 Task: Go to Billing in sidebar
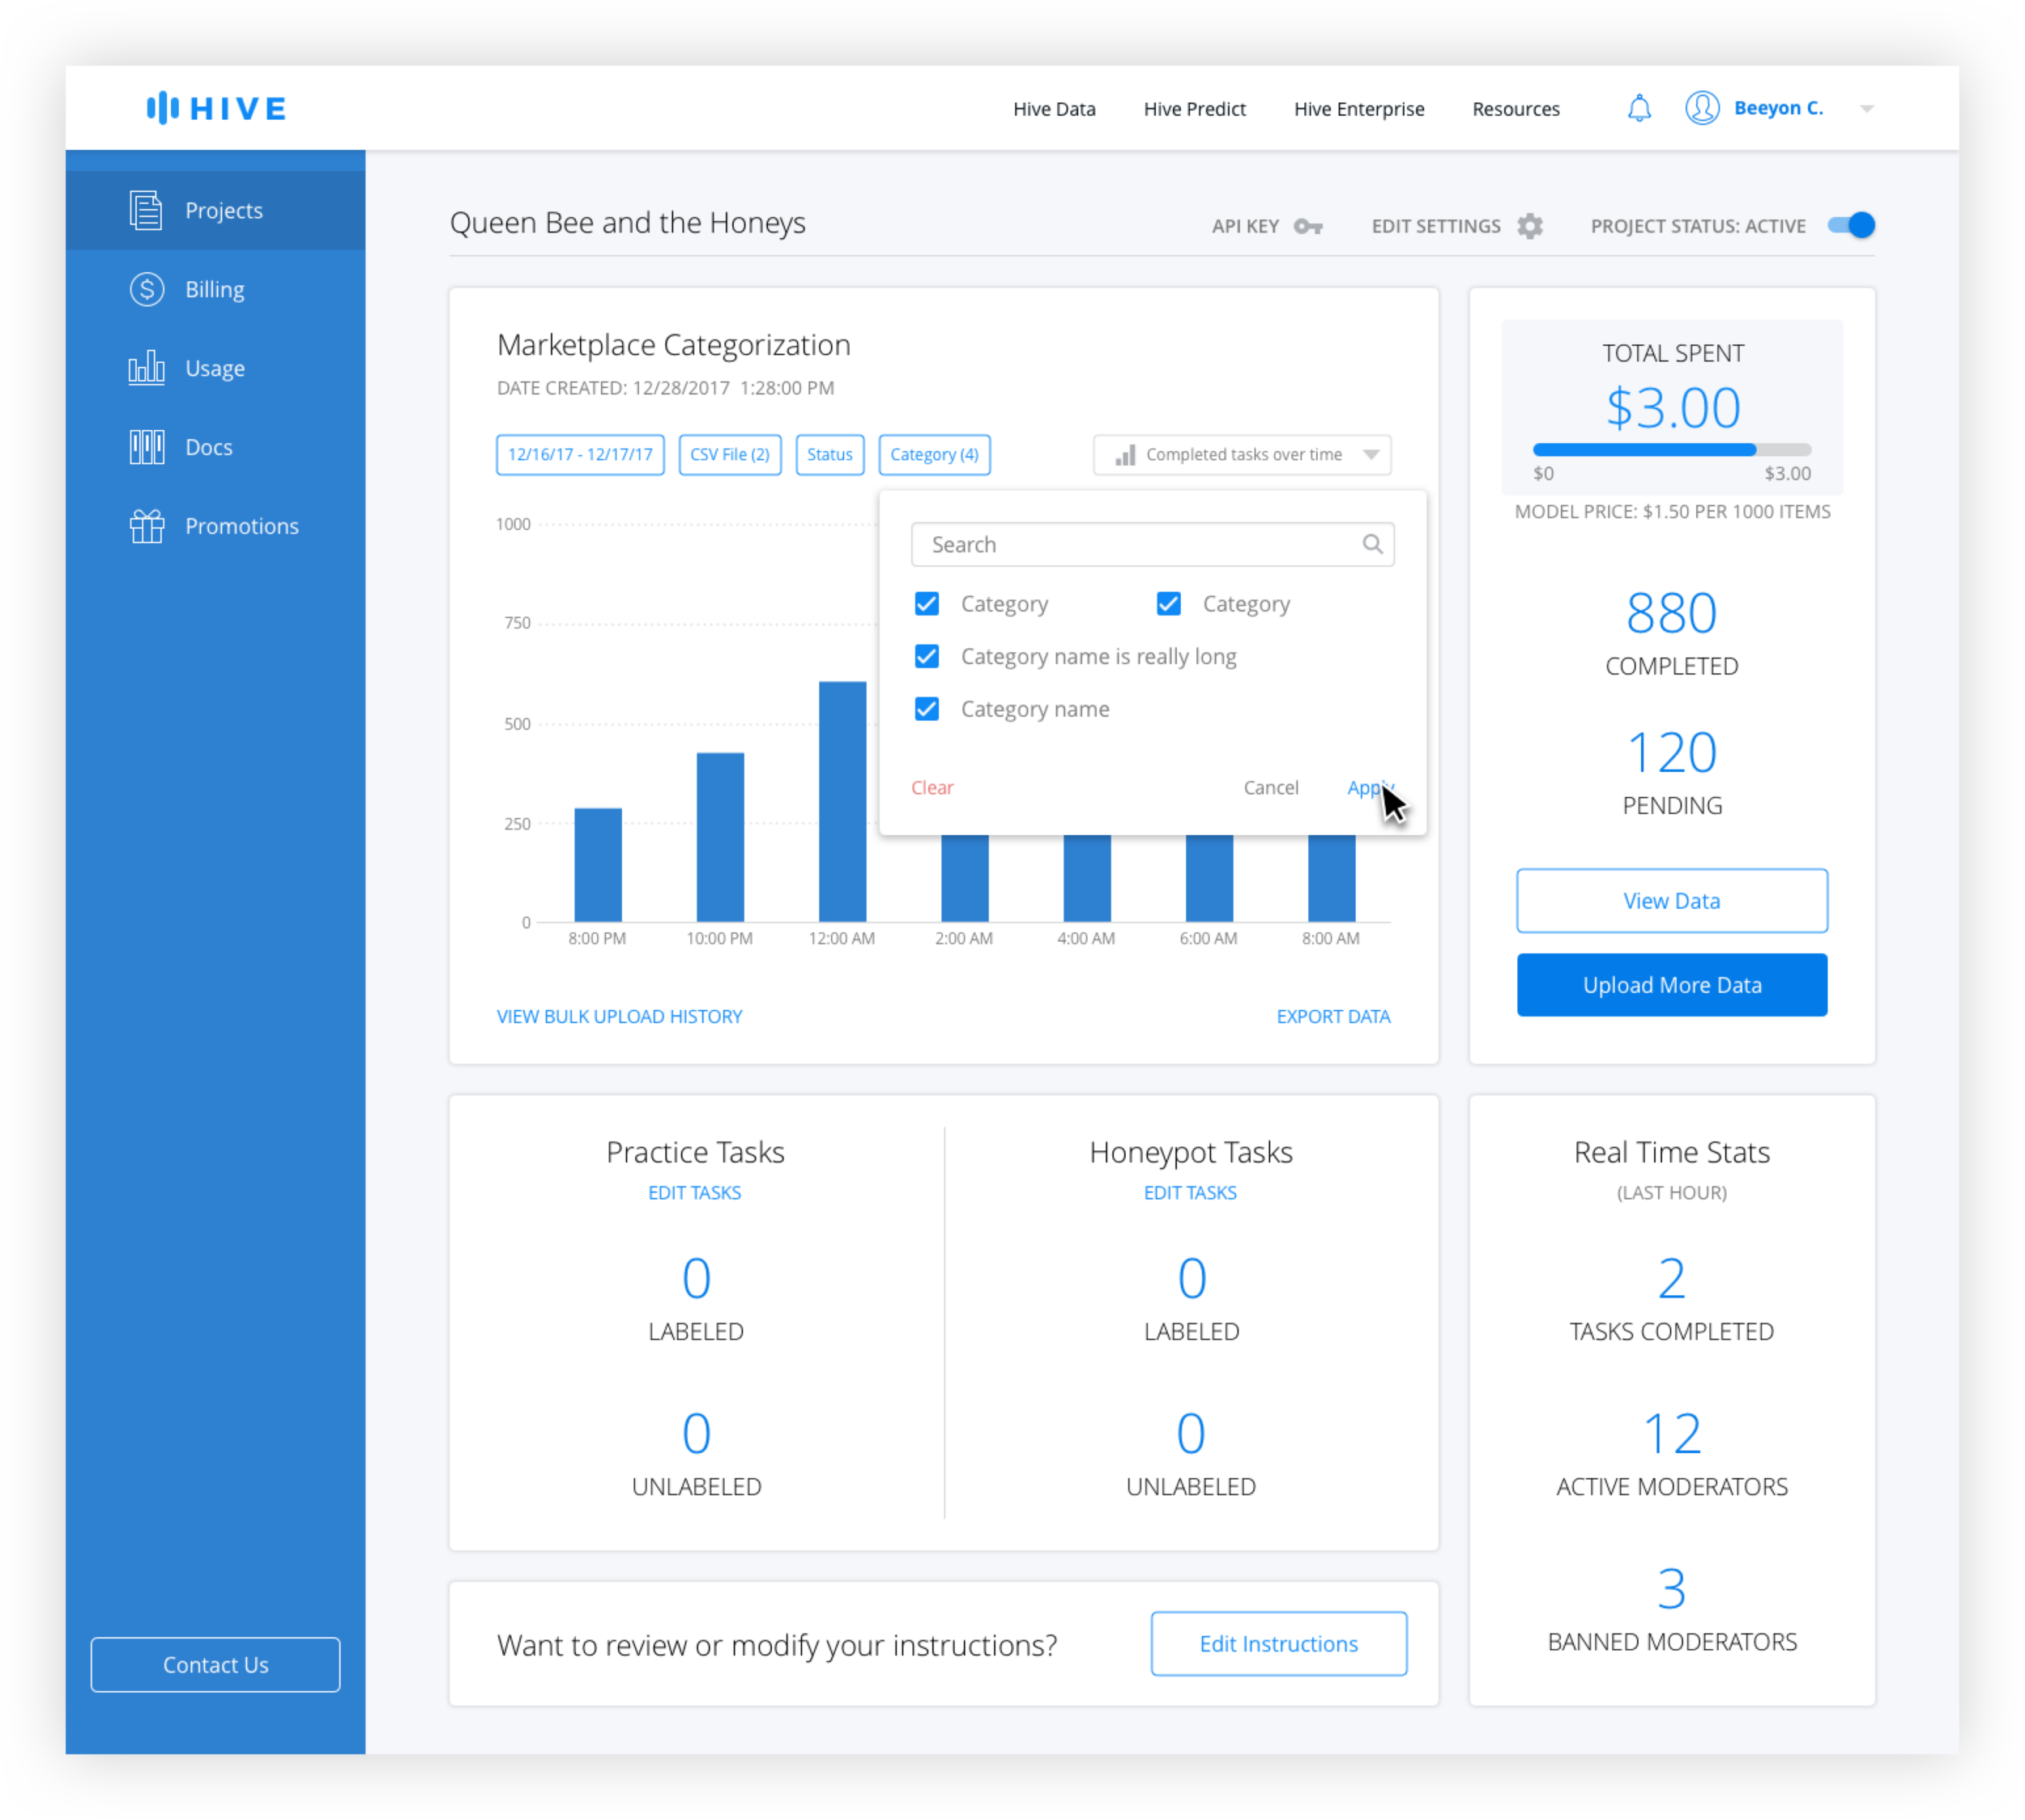(x=215, y=289)
